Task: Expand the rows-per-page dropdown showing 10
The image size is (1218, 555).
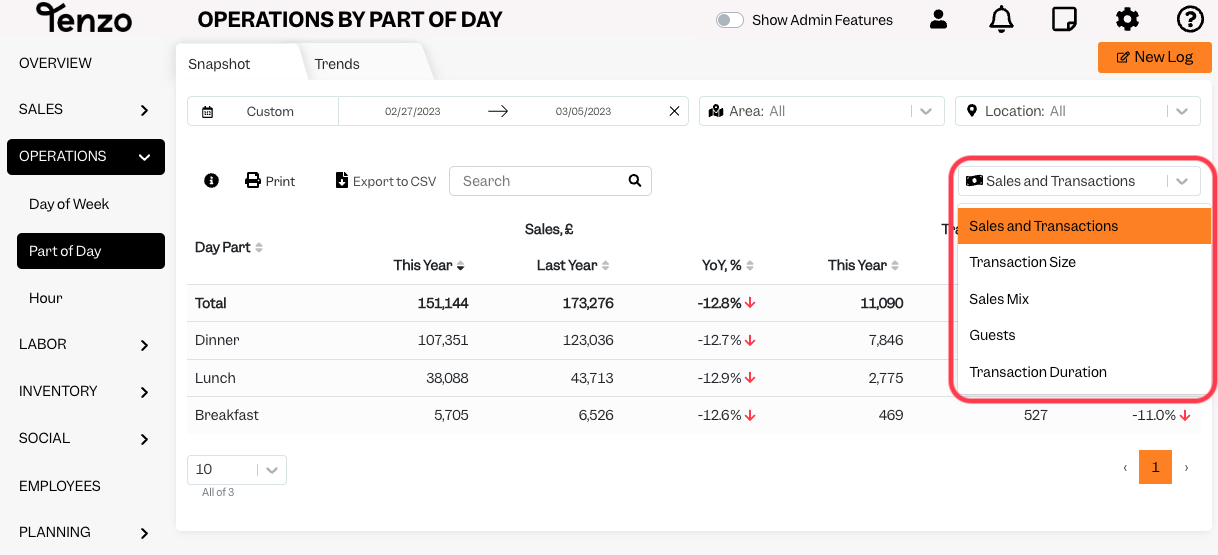Action: tap(237, 469)
